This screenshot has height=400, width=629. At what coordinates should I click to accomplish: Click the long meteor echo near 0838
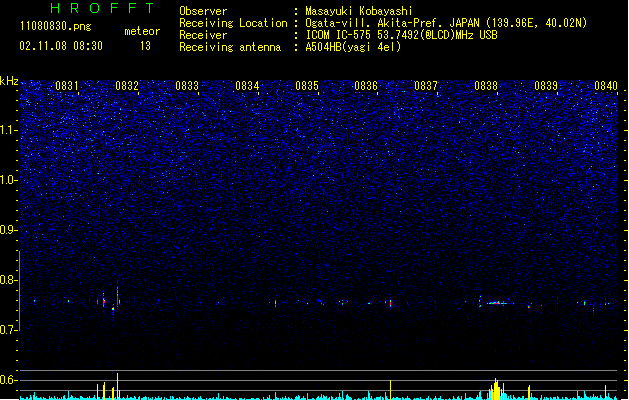point(497,303)
